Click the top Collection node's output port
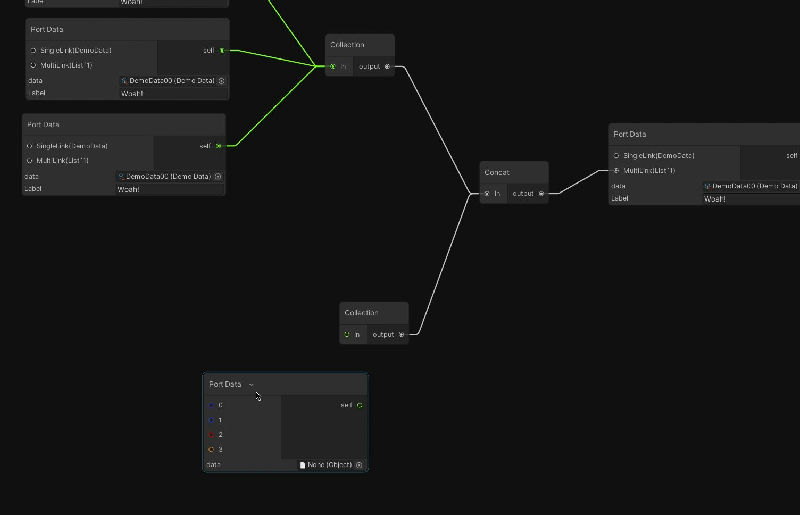Screen dimensions: 800x515 click(388, 67)
